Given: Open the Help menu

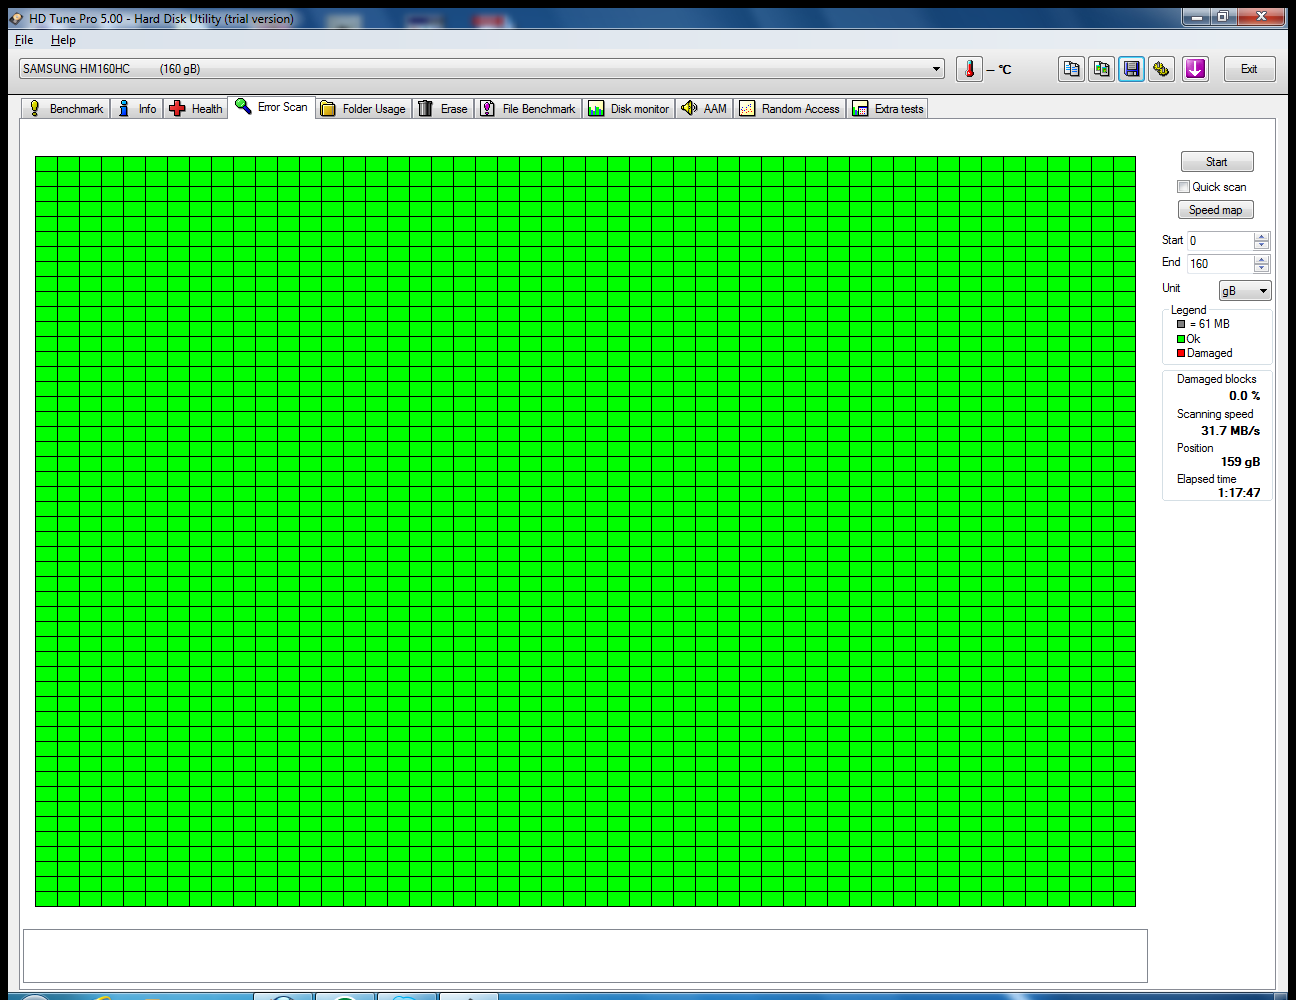Looking at the screenshot, I should (63, 40).
